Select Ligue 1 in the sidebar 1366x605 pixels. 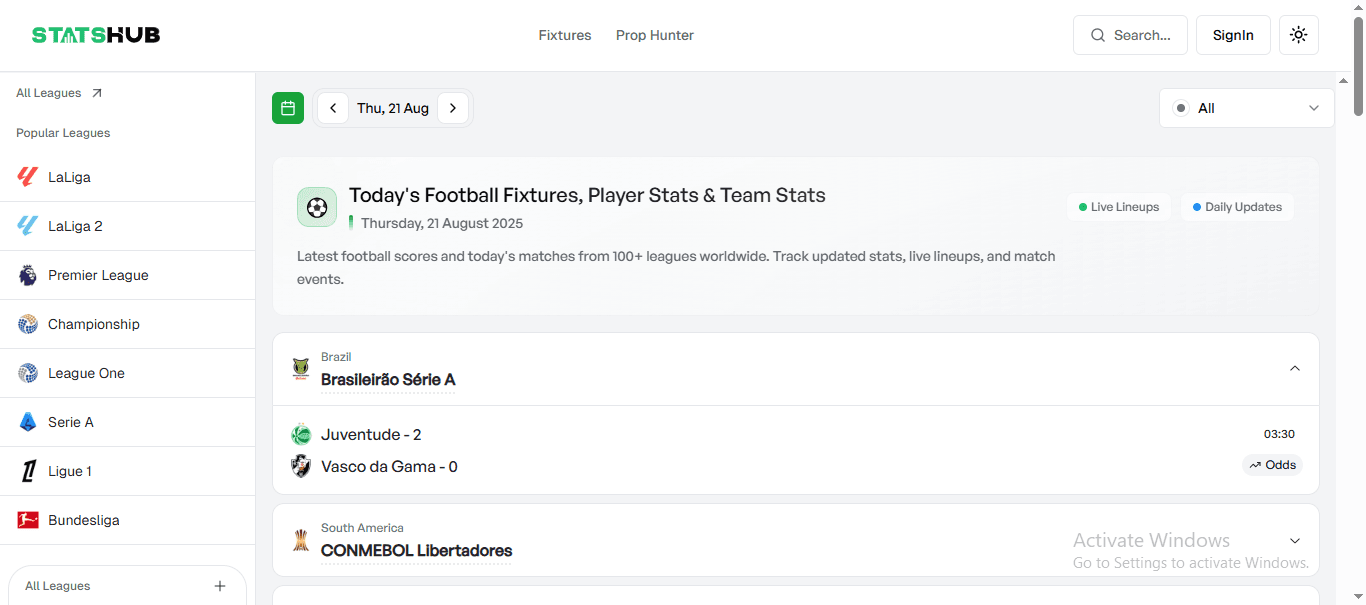127,471
